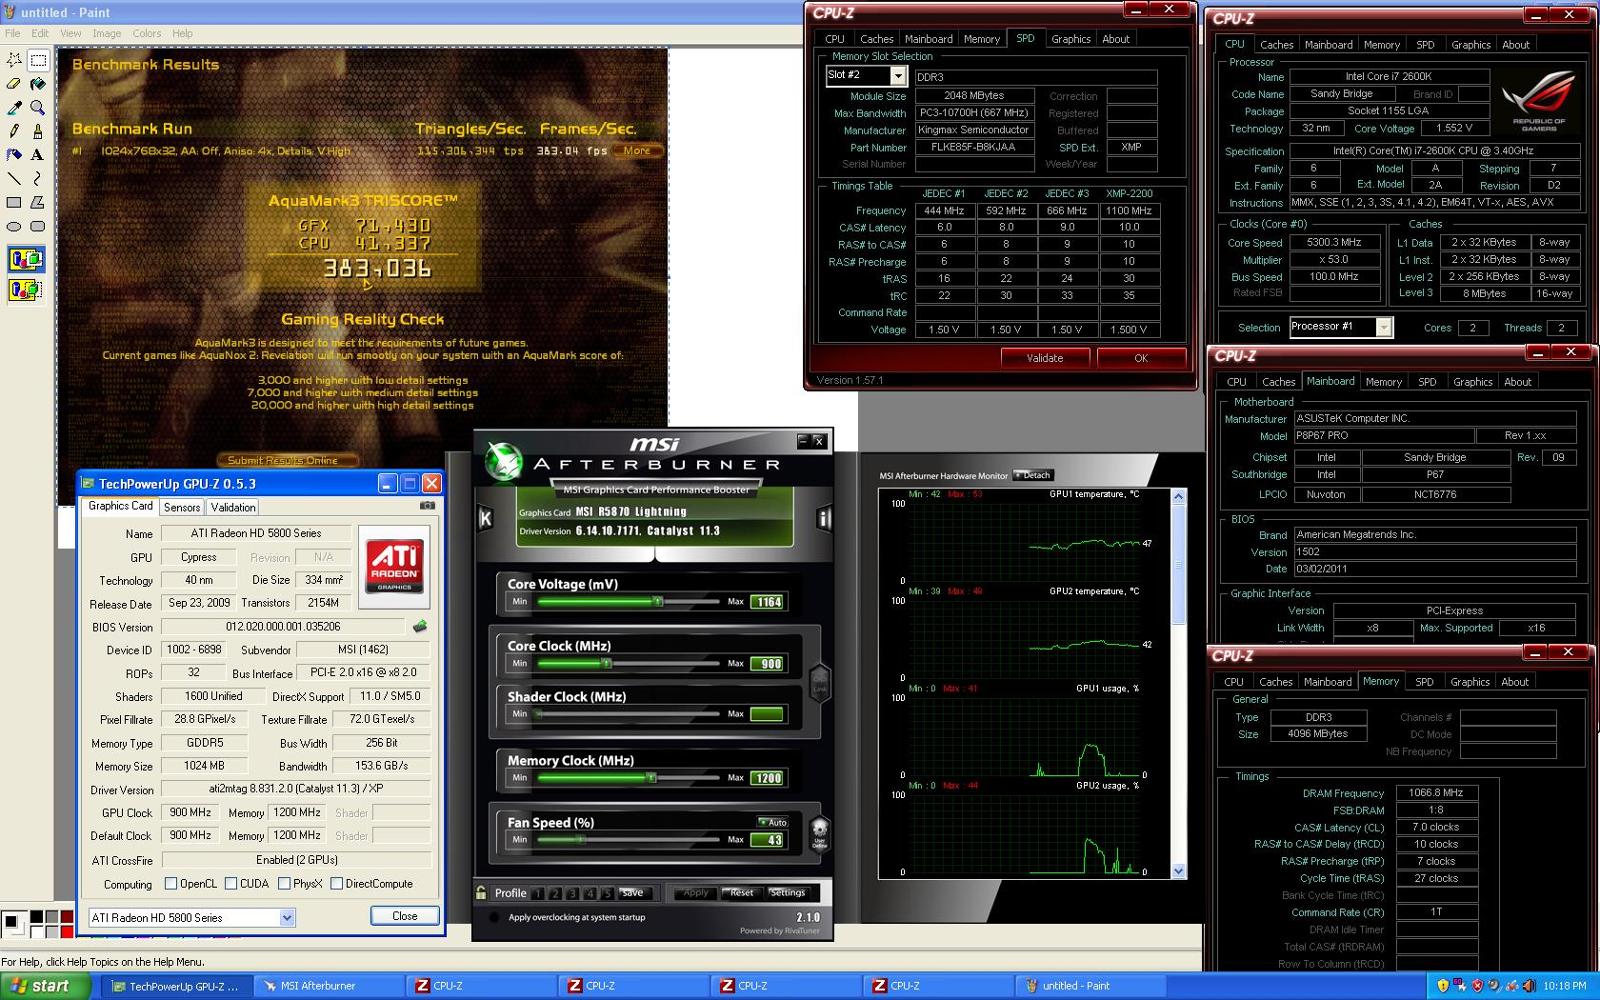Open the File menu in Paint
Image resolution: width=1600 pixels, height=1000 pixels.
(12, 33)
